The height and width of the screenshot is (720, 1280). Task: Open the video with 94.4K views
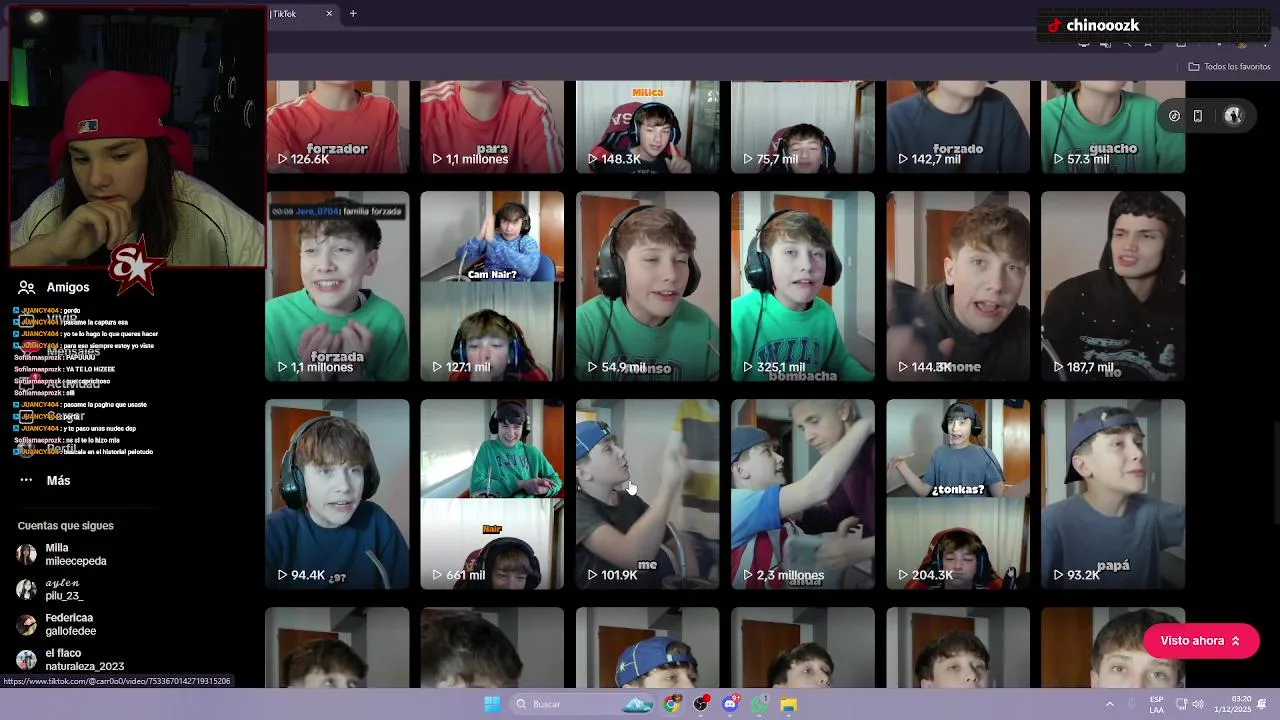click(337, 494)
